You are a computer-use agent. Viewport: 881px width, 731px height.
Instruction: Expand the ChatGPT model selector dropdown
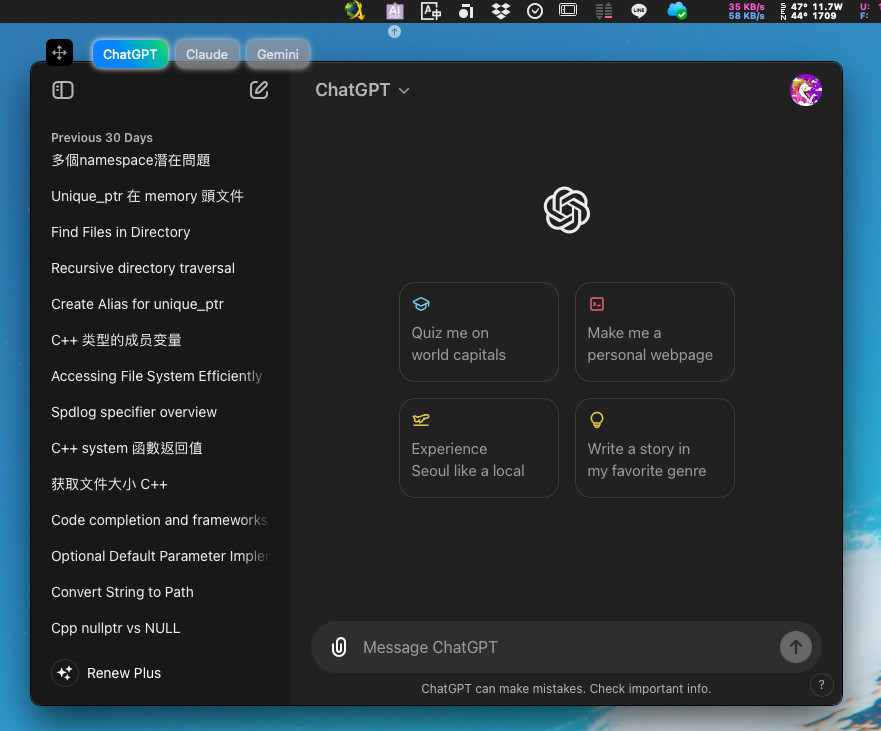(362, 90)
